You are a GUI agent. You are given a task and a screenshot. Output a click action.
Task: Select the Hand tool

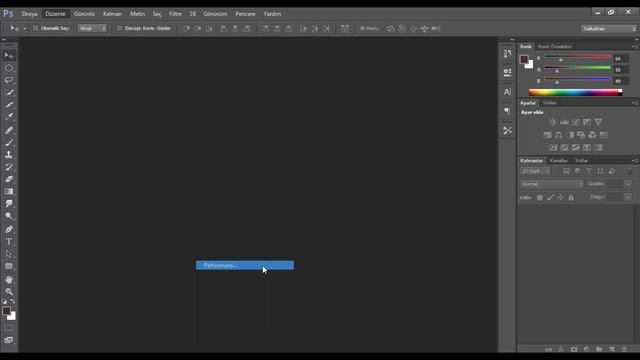tap(9, 280)
